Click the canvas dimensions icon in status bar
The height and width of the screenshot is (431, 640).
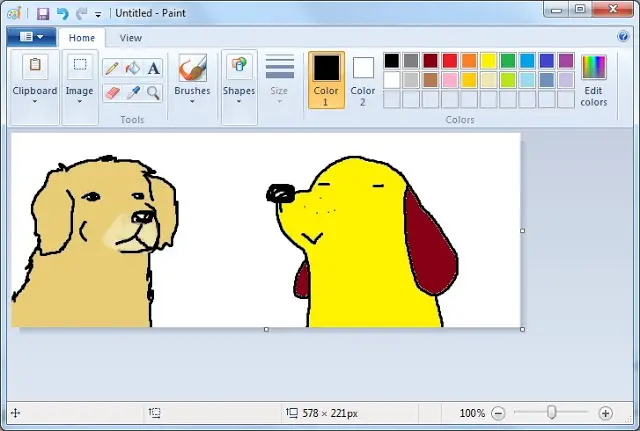292,413
